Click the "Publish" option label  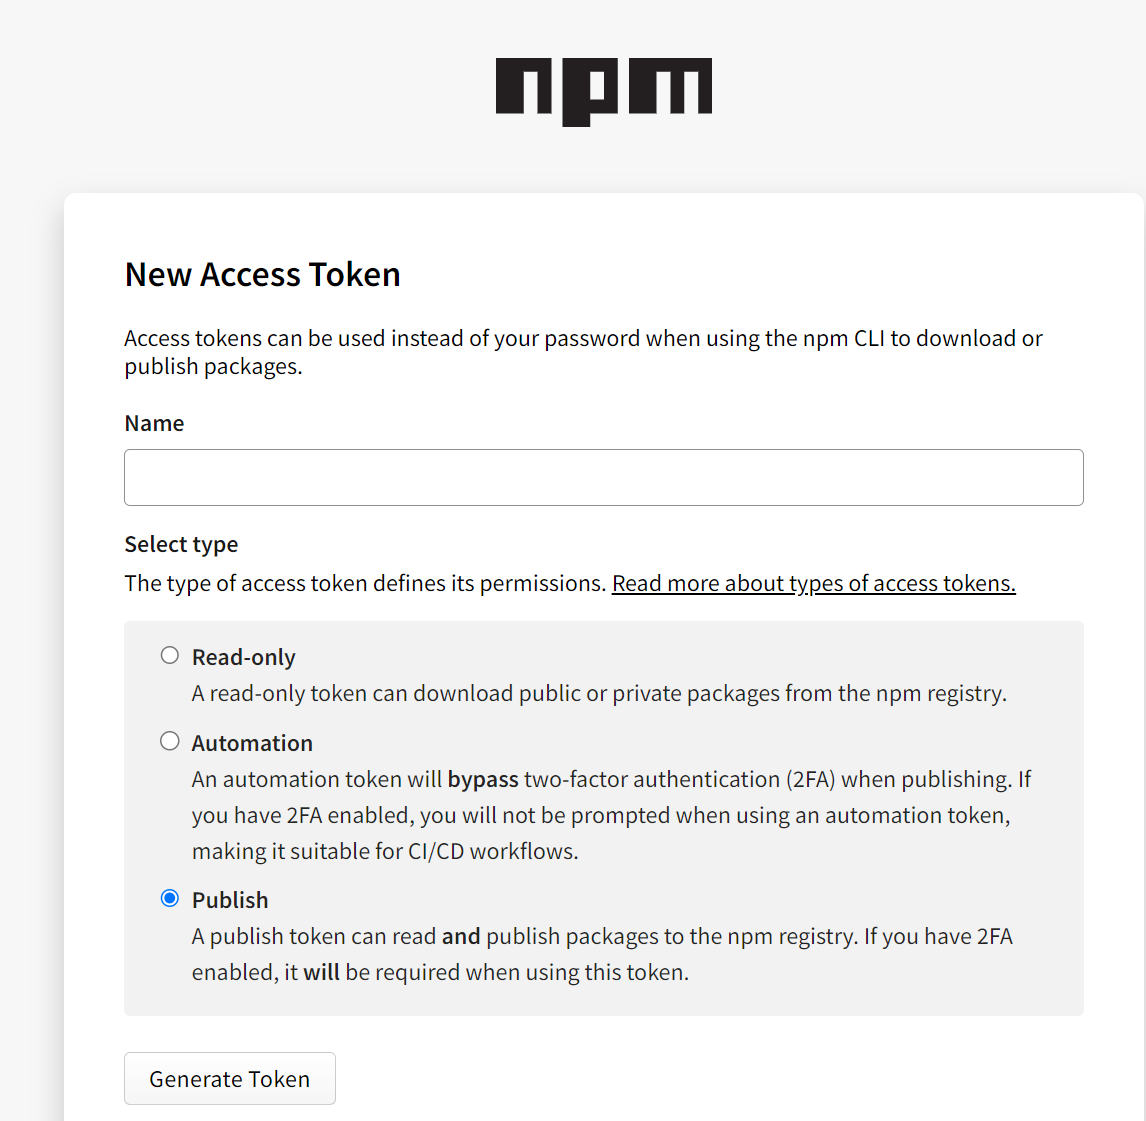(230, 900)
